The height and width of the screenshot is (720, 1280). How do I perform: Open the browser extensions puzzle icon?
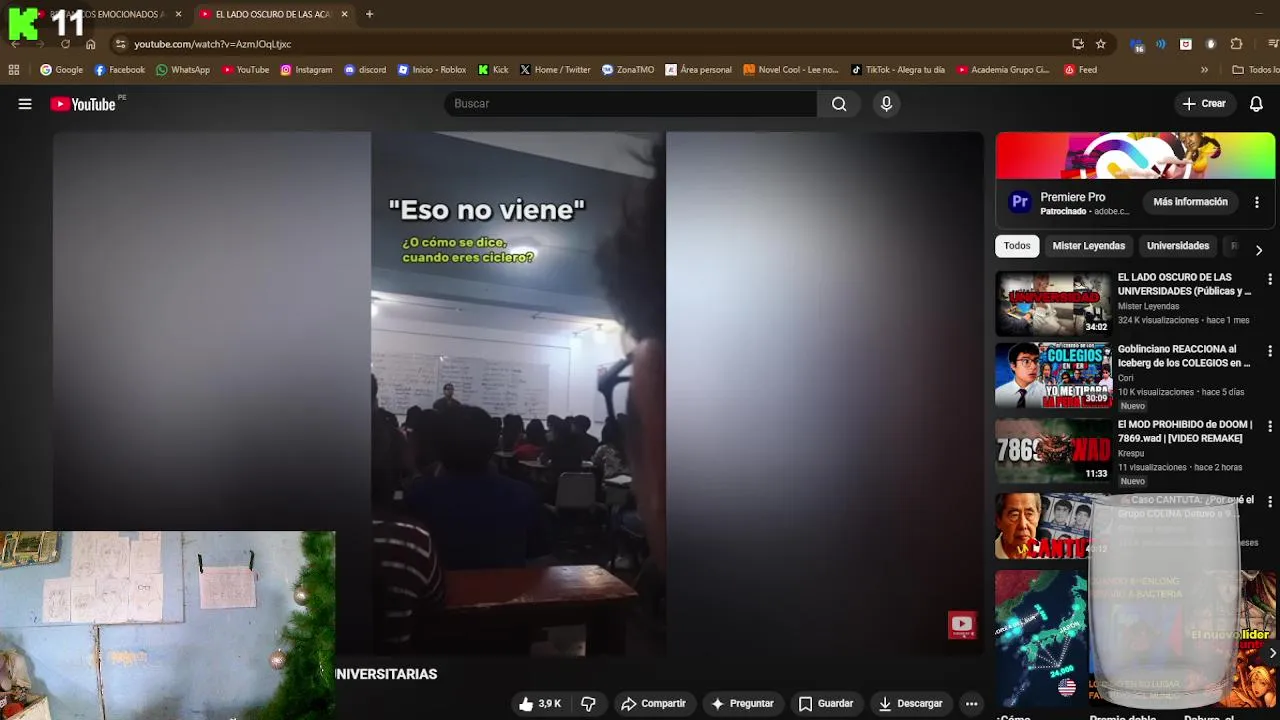1236,44
